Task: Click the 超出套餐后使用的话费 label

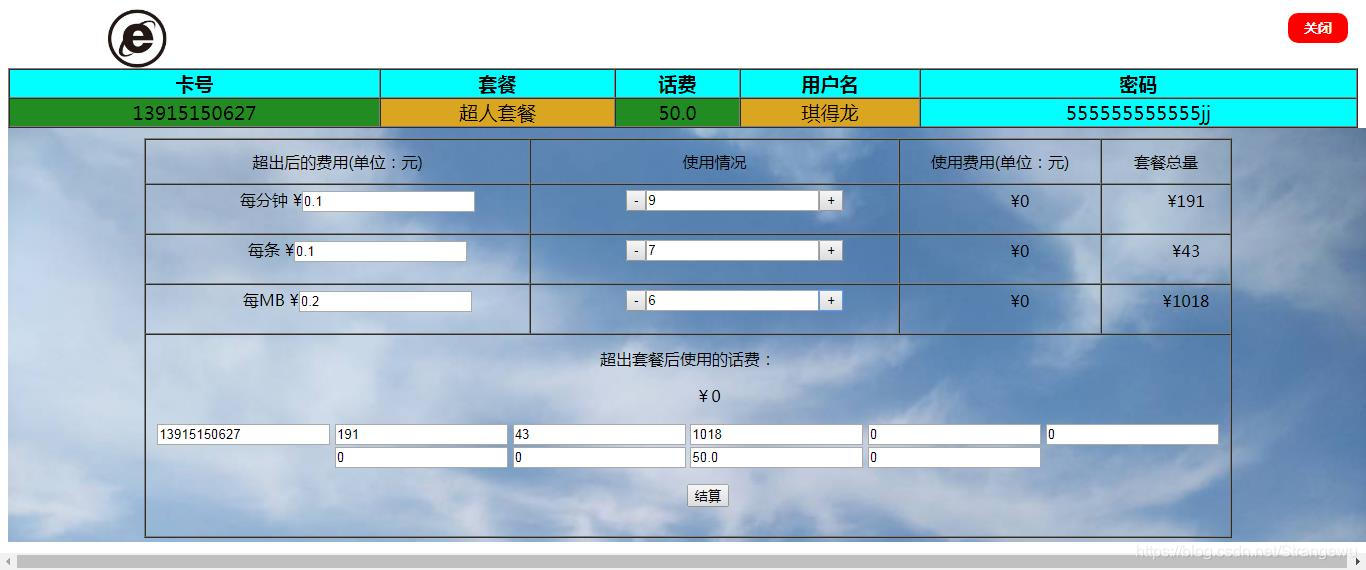Action: pos(687,360)
